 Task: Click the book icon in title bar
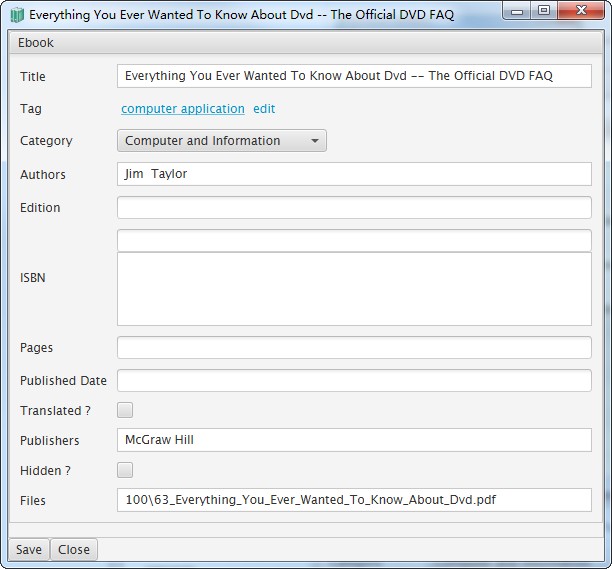coord(17,15)
